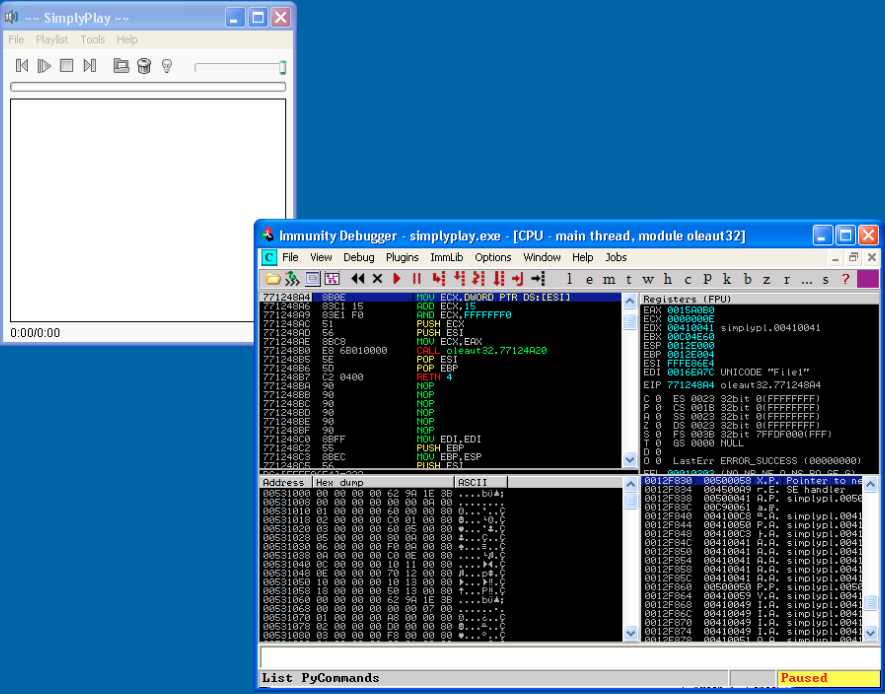Image resolution: width=885 pixels, height=694 pixels.
Task: Show source with the 's' button
Action: 826,279
